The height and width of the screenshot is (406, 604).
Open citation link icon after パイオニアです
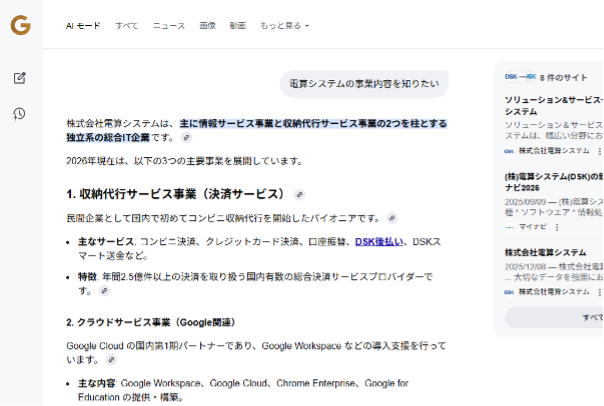tap(392, 218)
